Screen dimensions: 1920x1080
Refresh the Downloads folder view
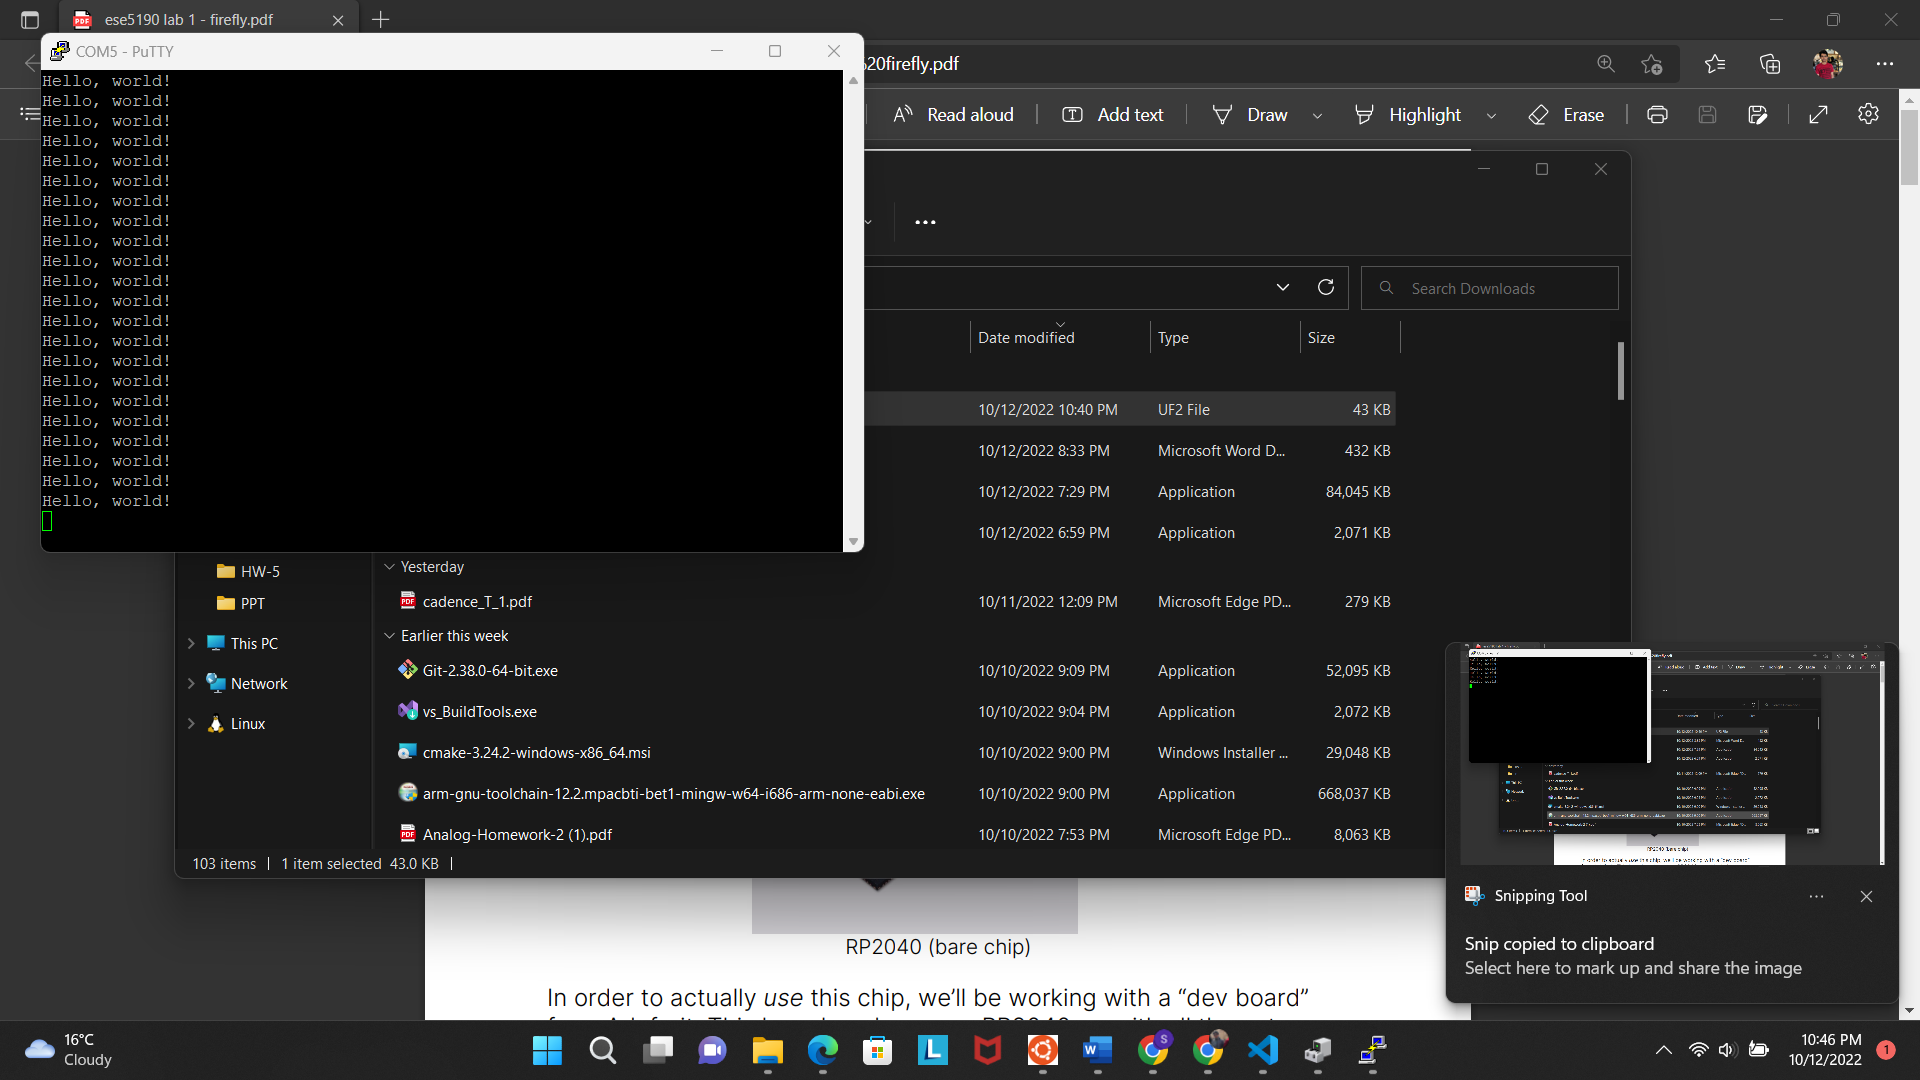[1326, 287]
